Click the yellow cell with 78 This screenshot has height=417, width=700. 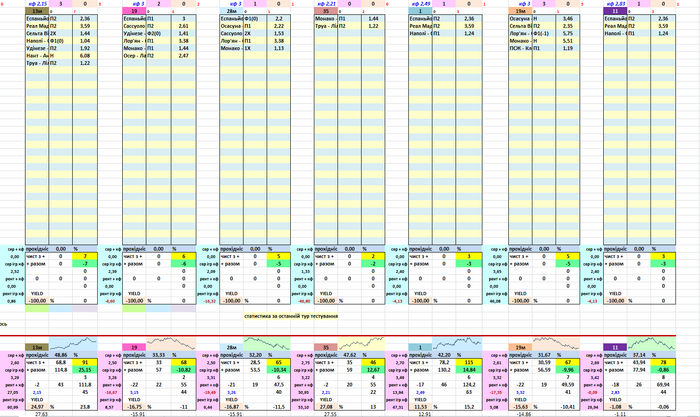click(663, 363)
